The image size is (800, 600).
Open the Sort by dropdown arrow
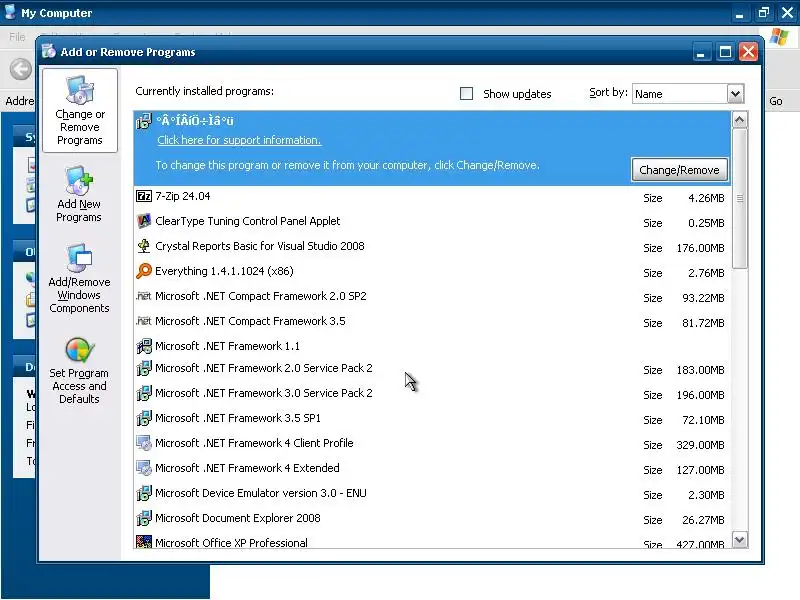pos(735,93)
